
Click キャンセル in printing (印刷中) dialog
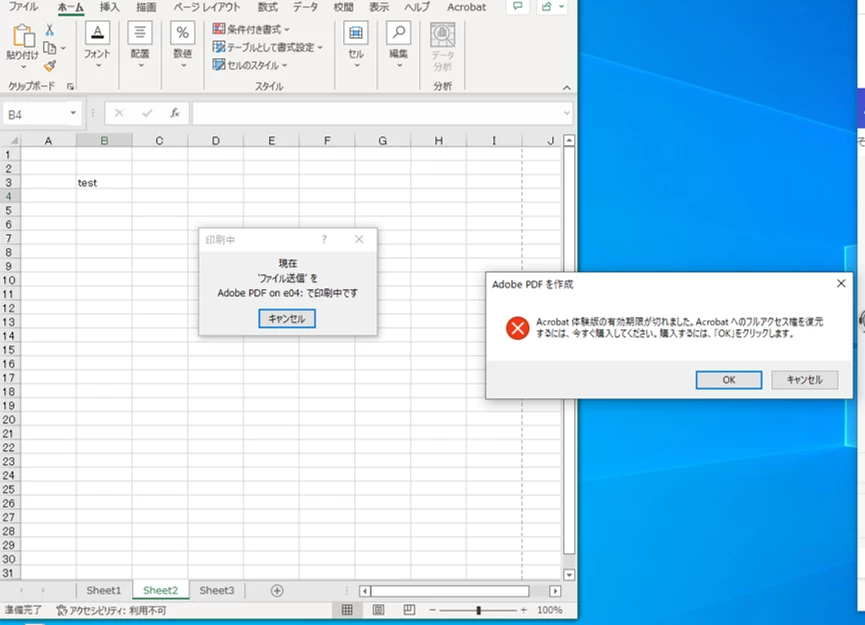click(x=287, y=318)
